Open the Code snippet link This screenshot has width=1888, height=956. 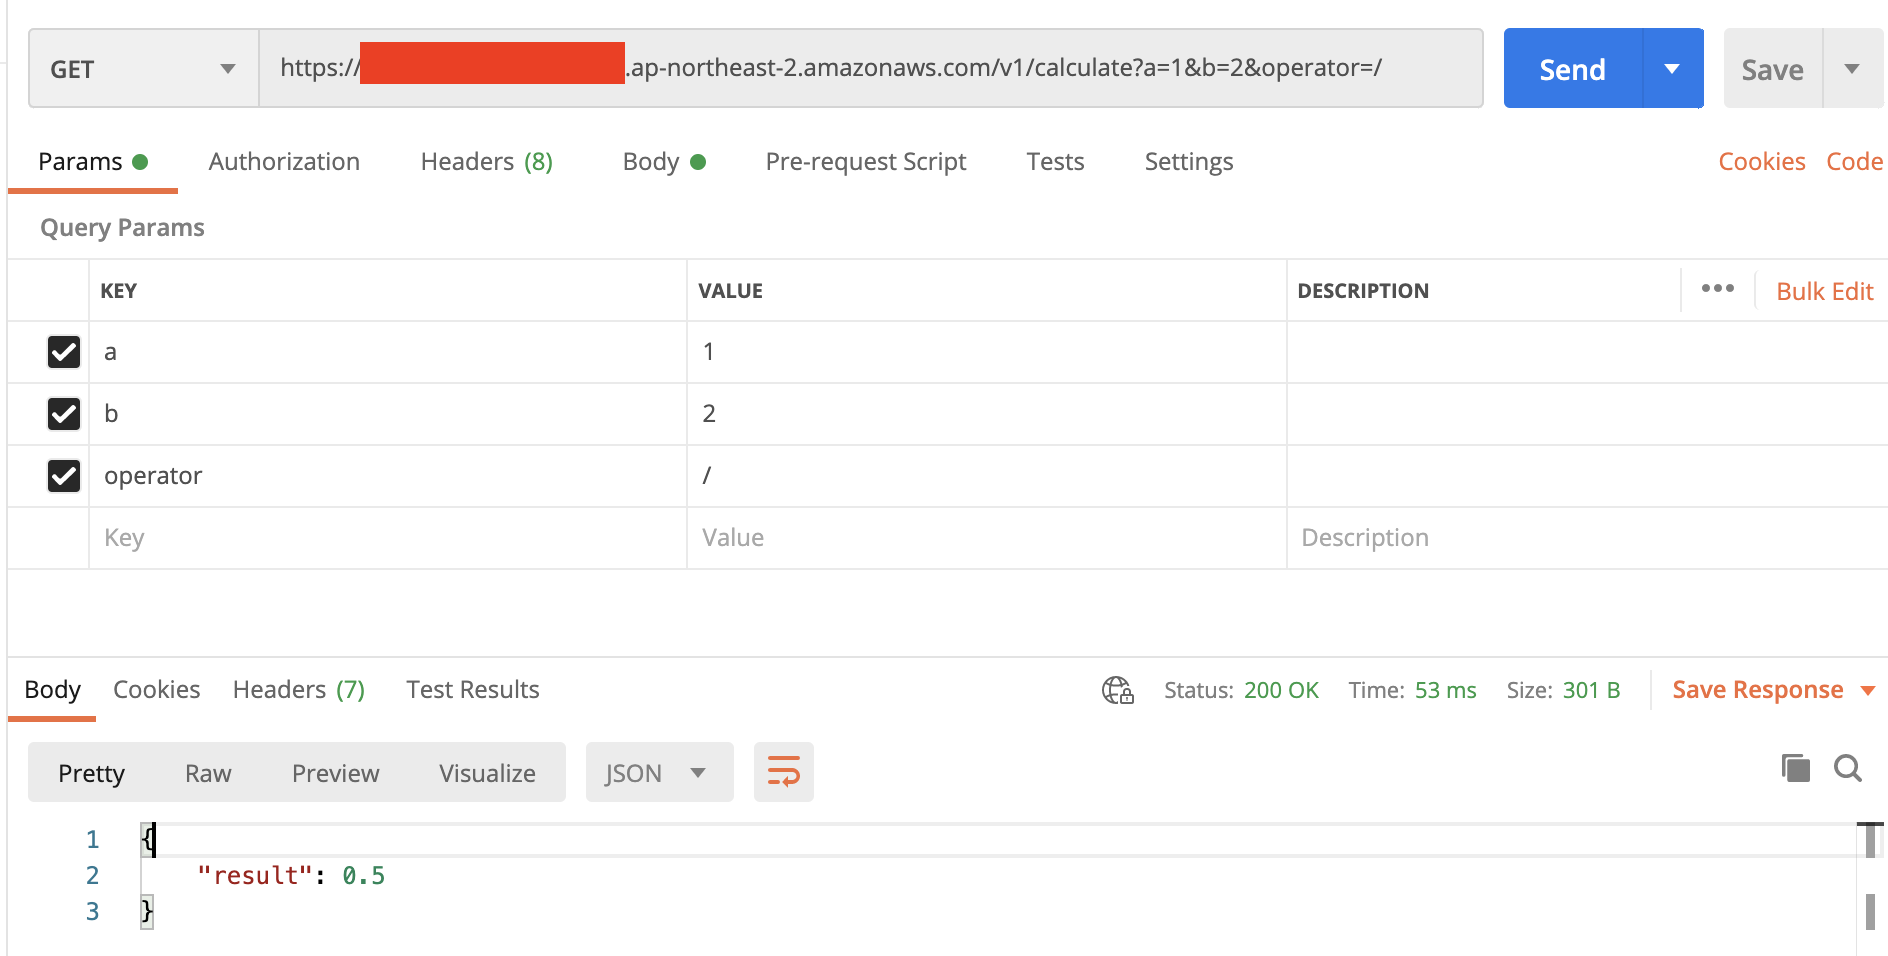(x=1854, y=162)
